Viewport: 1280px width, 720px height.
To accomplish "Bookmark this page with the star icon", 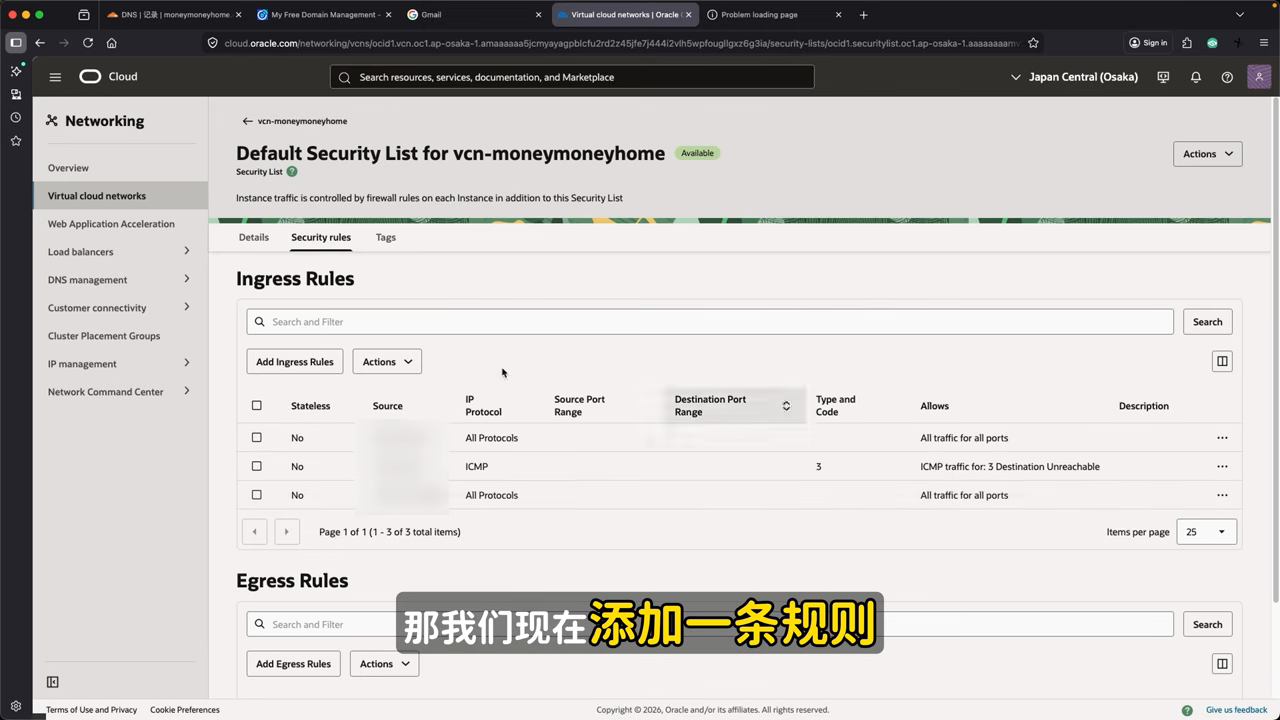I will click(x=1033, y=43).
